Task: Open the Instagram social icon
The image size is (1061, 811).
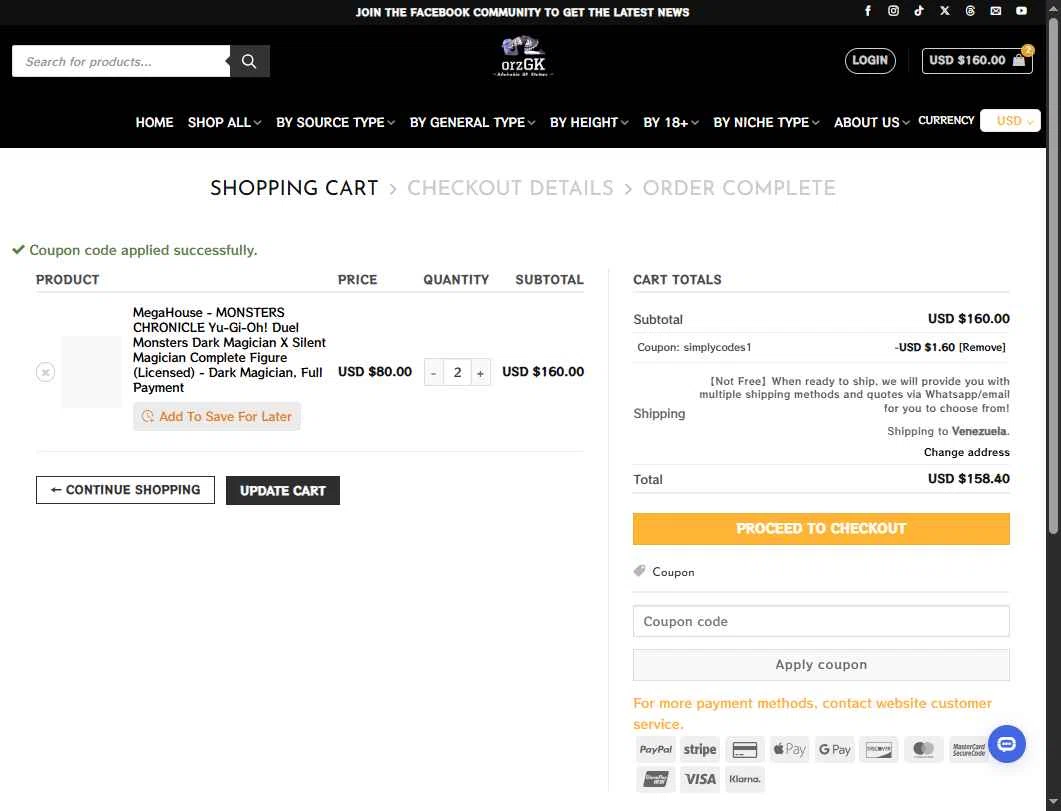Action: 893,11
